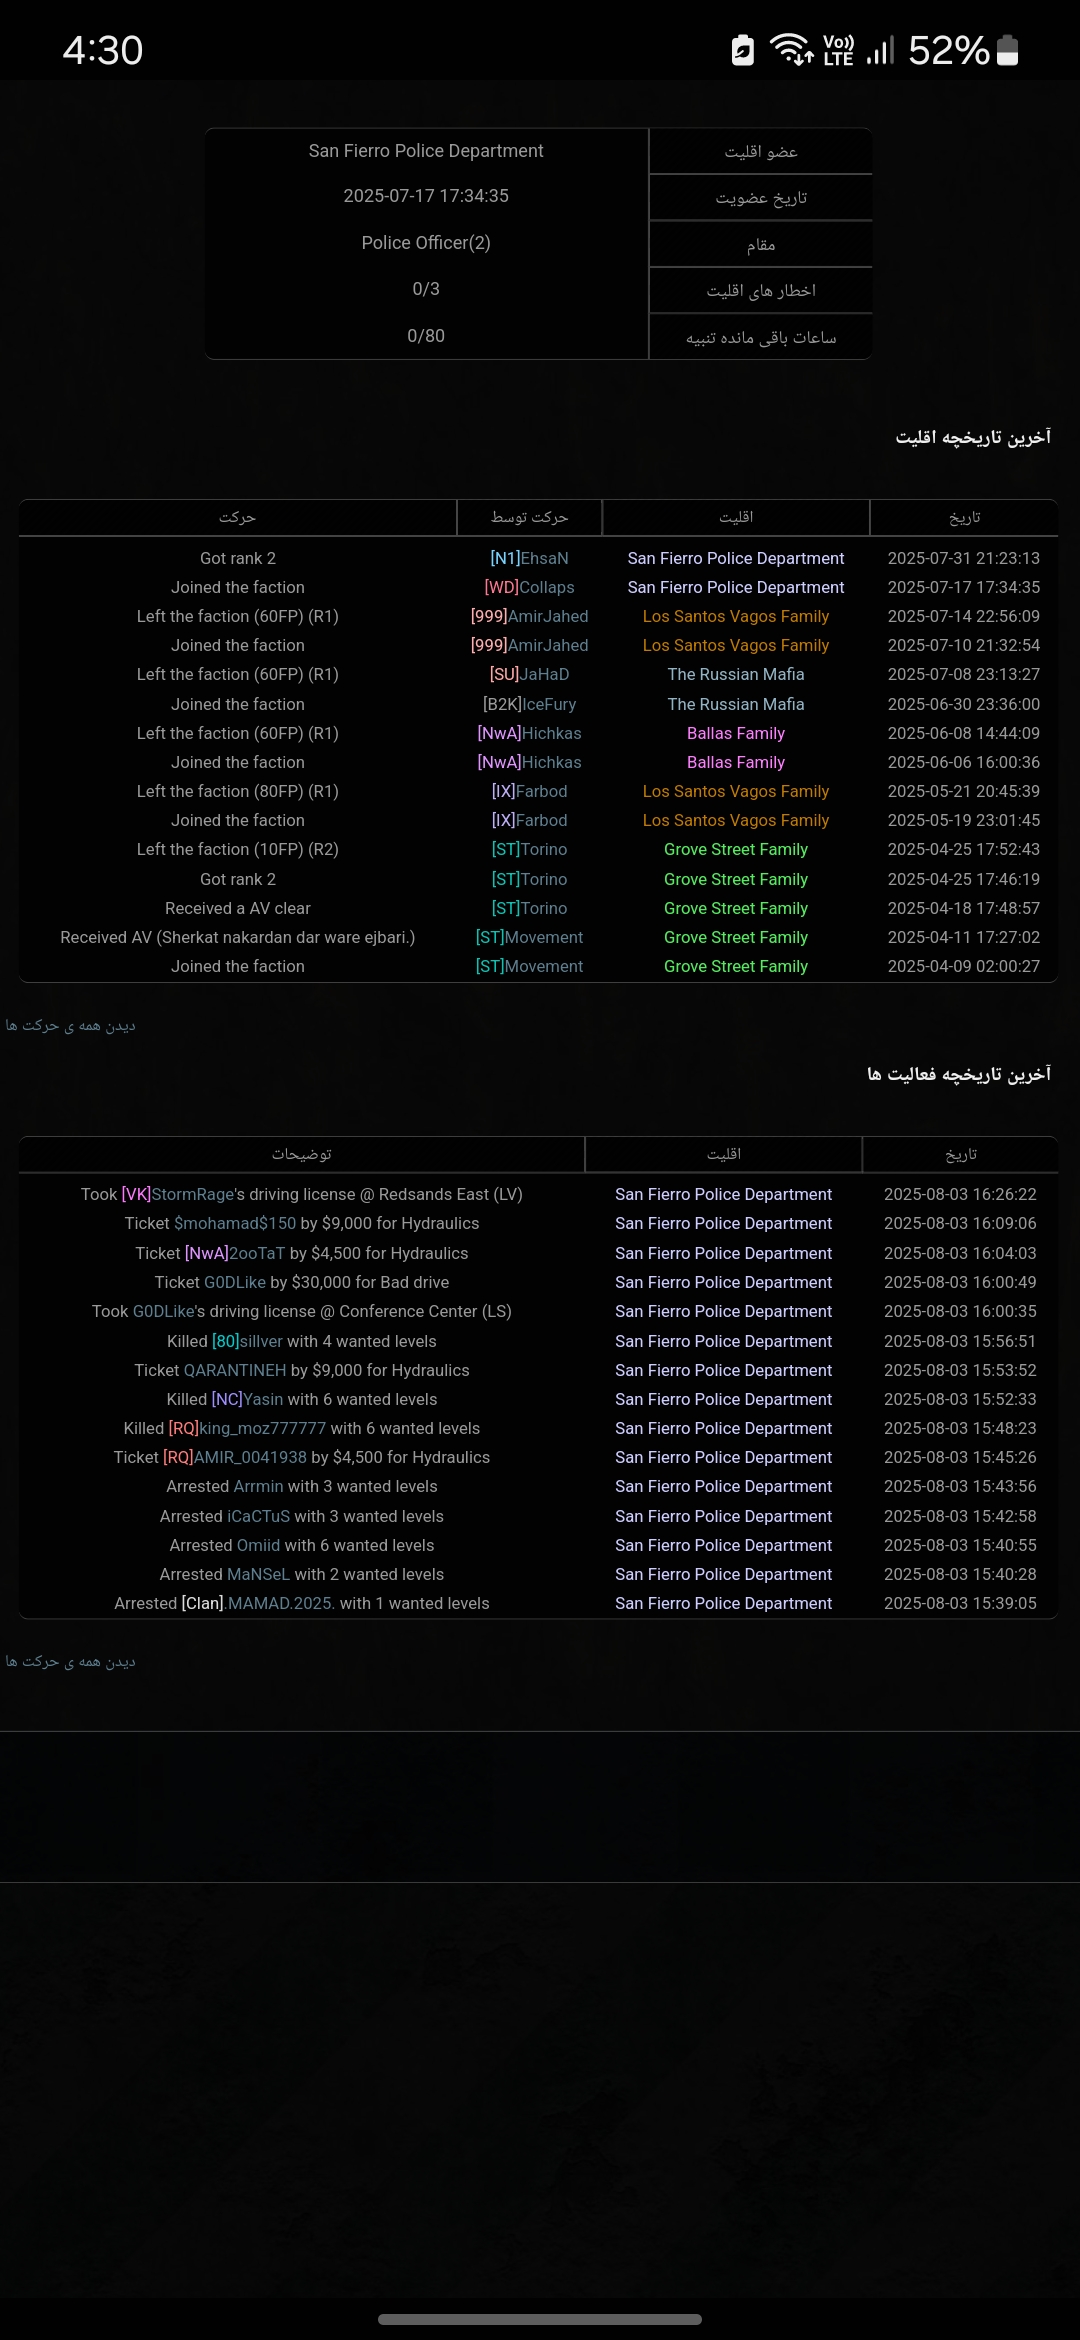Tap date 2025-08-03 16:00:49 cell
This screenshot has height=2340, width=1080.
(960, 1282)
